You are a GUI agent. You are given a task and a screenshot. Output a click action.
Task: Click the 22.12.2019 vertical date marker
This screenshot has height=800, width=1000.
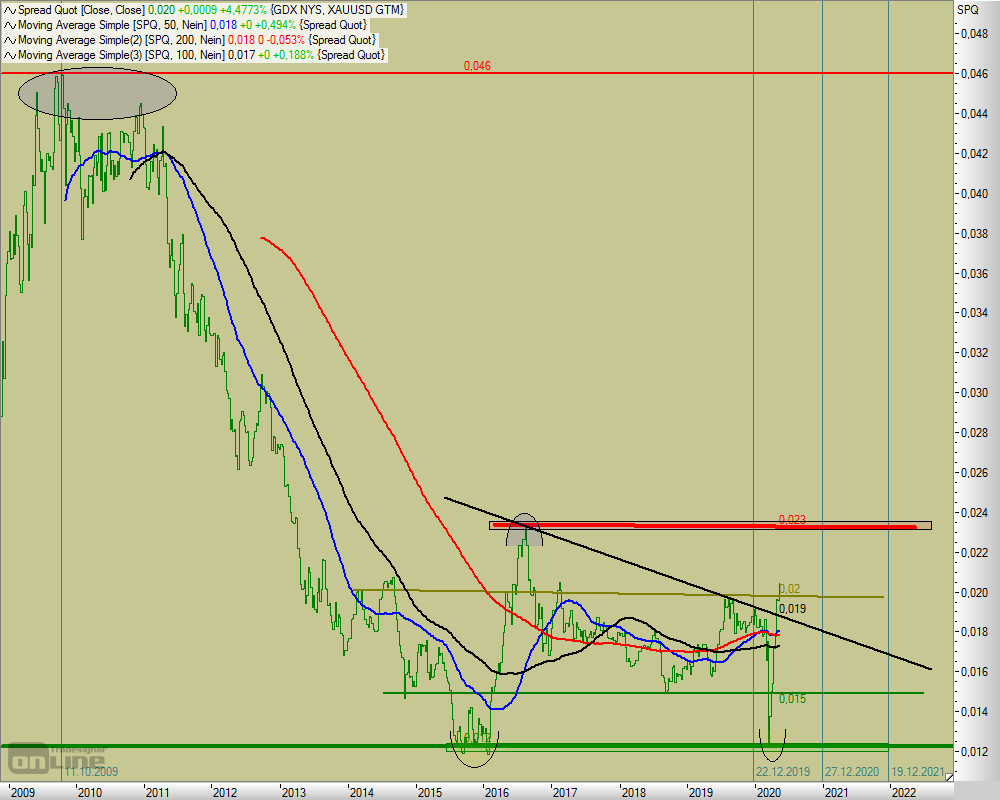click(783, 772)
